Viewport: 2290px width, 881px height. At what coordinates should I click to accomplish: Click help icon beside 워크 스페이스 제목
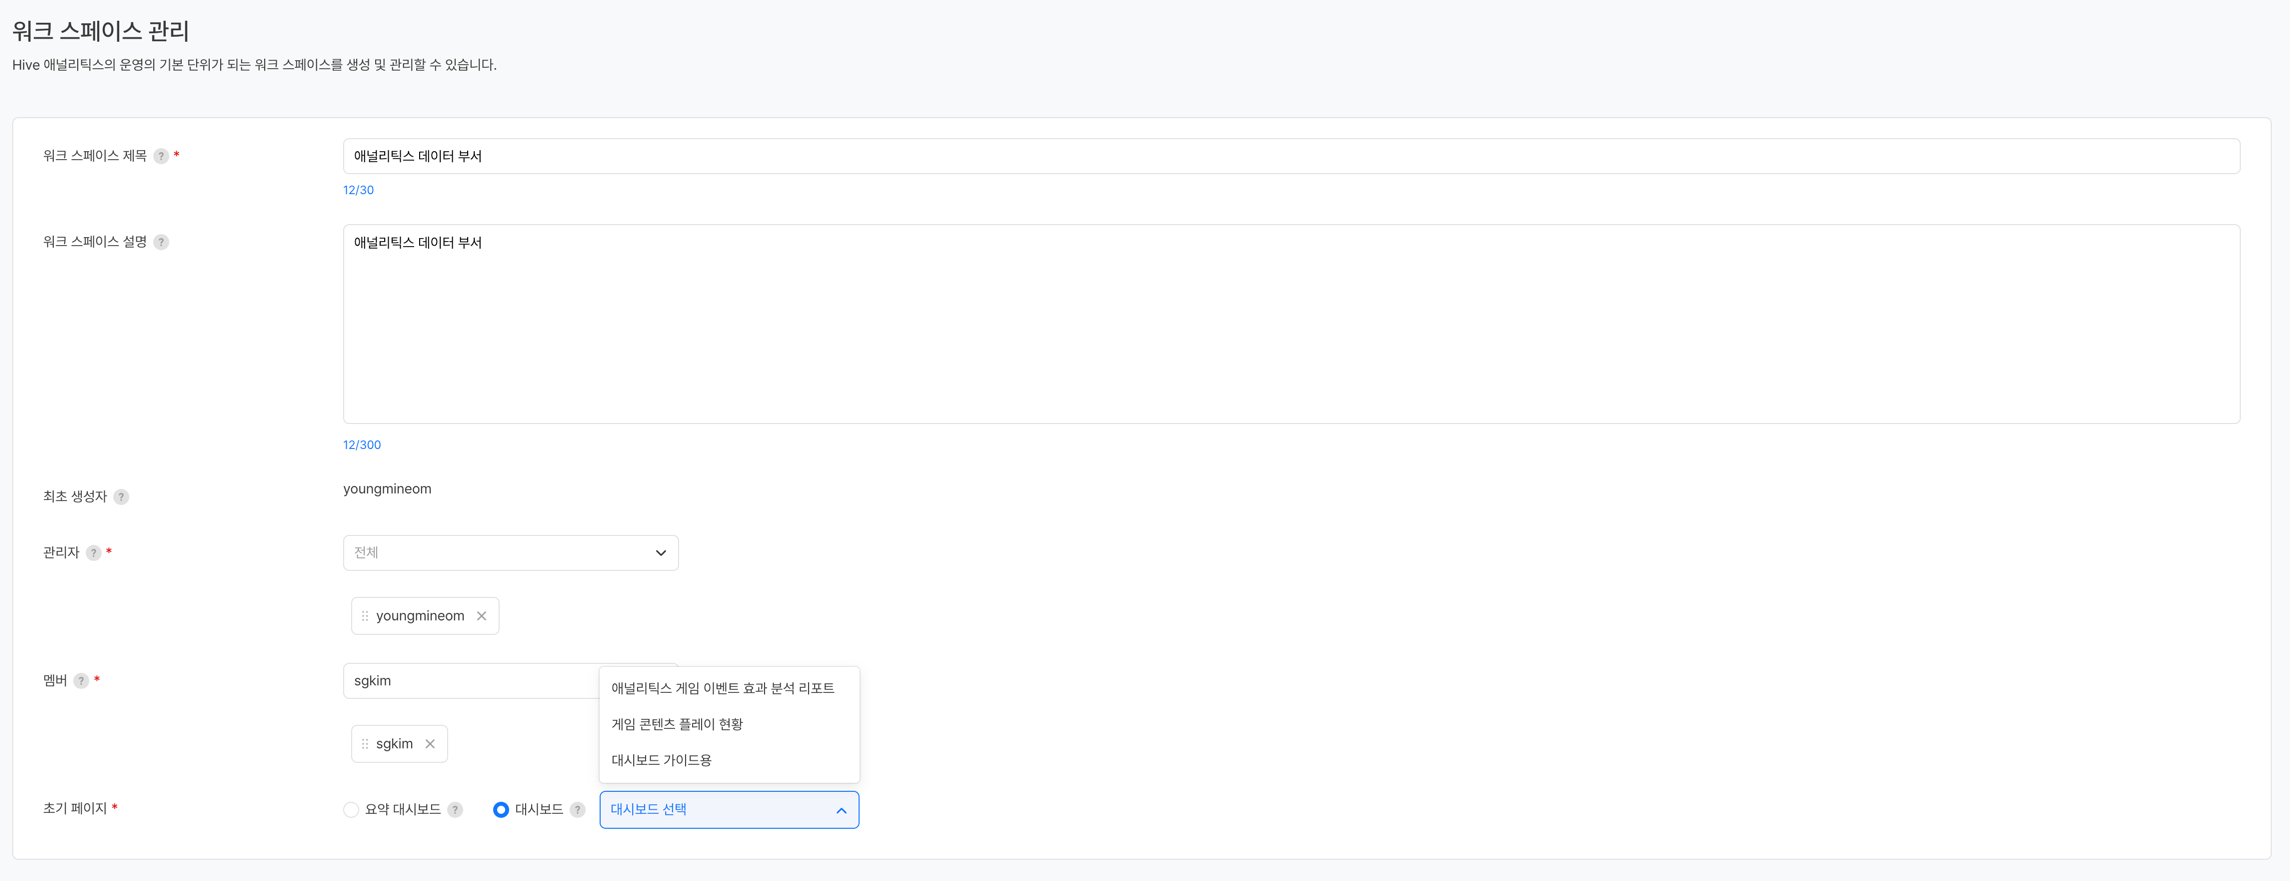tap(161, 156)
